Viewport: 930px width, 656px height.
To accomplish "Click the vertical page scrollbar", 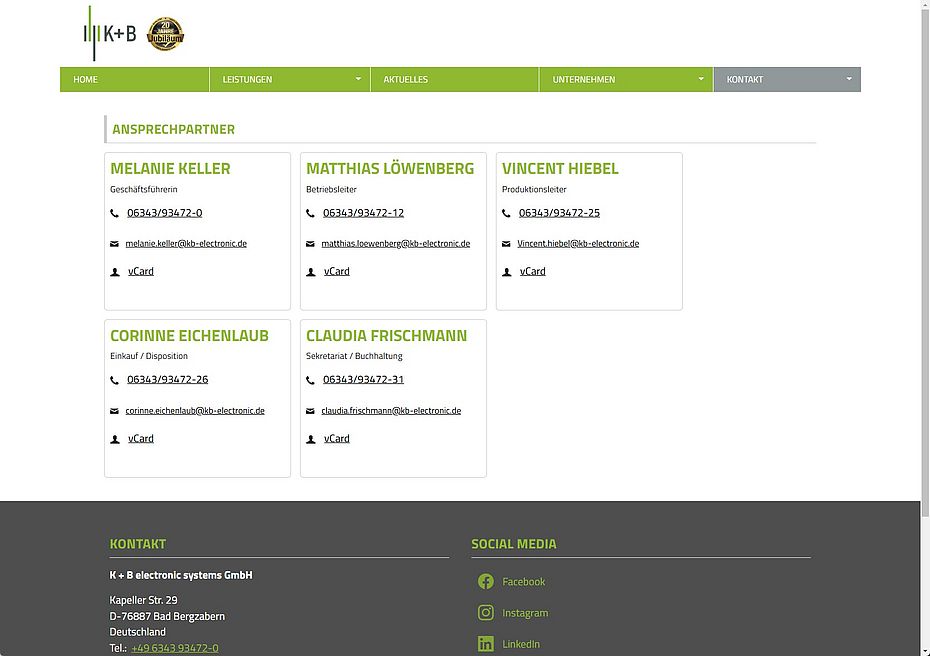I will click(924, 300).
